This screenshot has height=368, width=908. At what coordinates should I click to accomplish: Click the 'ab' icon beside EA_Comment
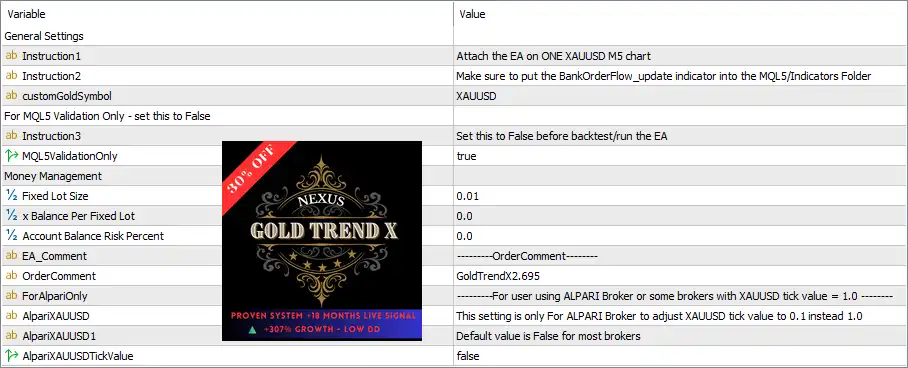click(x=12, y=256)
